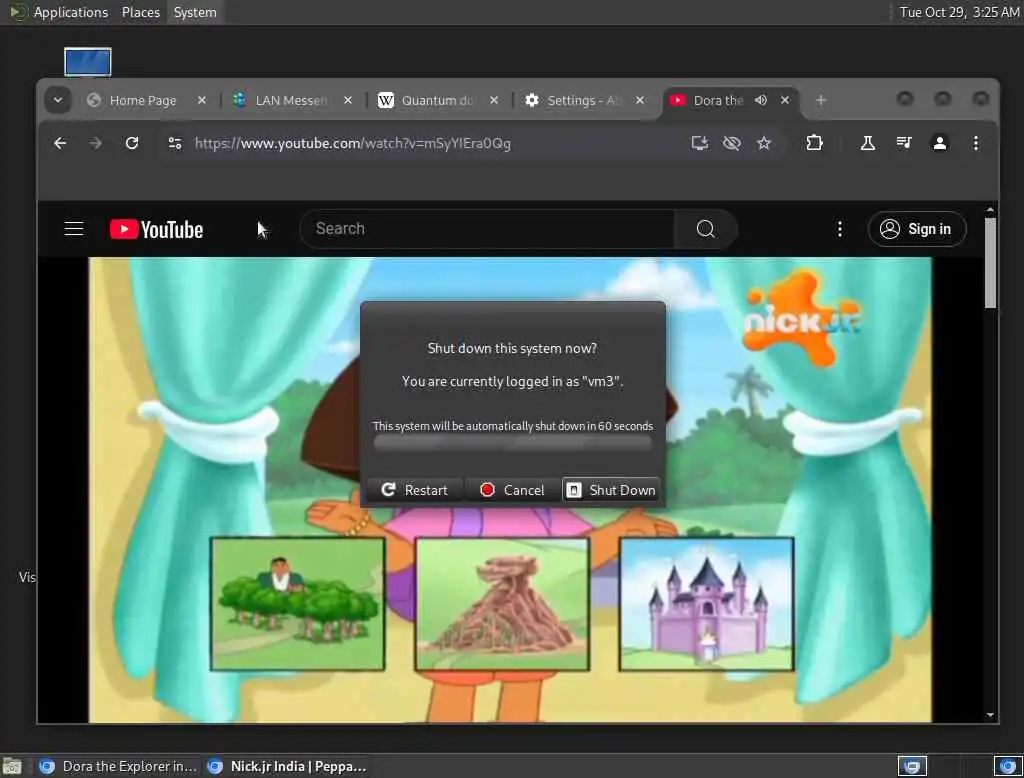Close the Home Page tab
This screenshot has width=1024, height=778.
202,100
